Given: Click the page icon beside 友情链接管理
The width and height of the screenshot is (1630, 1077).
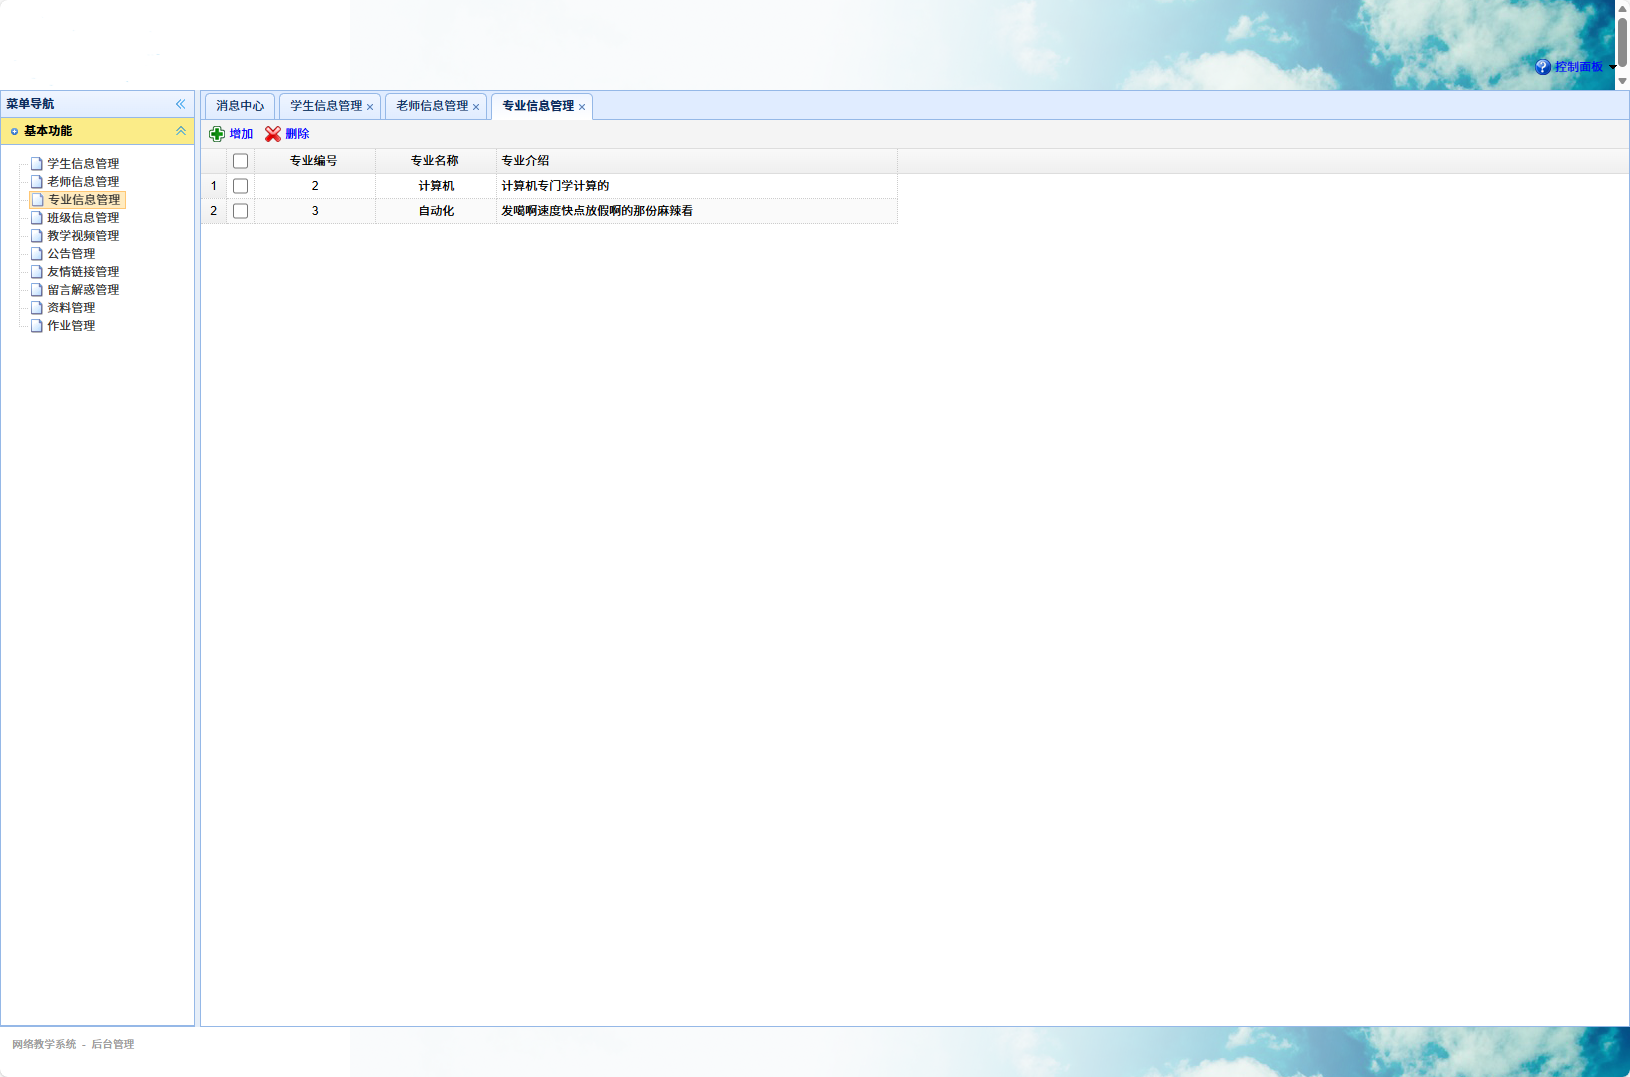Looking at the screenshot, I should pyautogui.click(x=37, y=272).
